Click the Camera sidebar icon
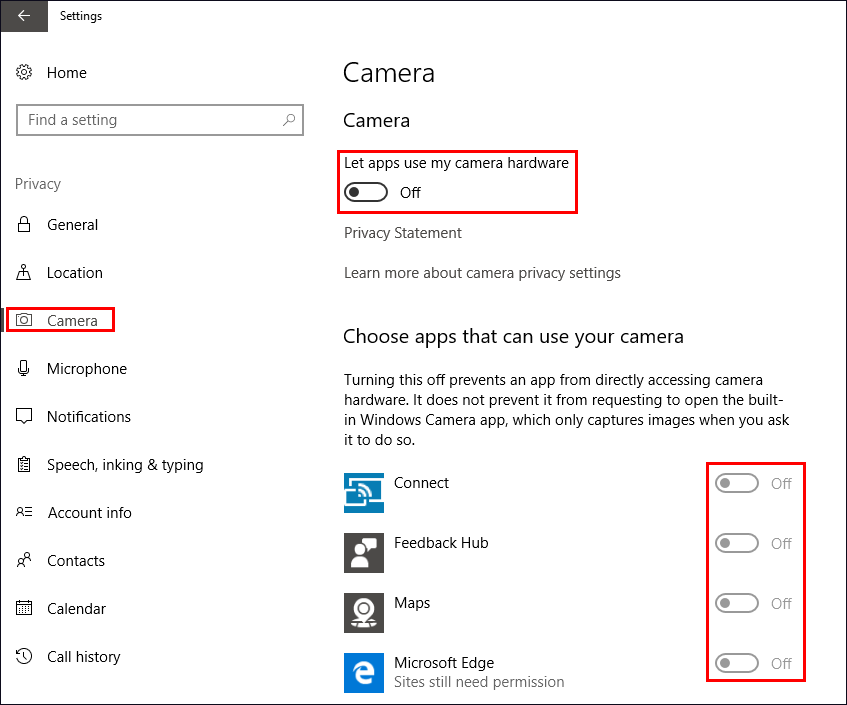 pyautogui.click(x=24, y=320)
